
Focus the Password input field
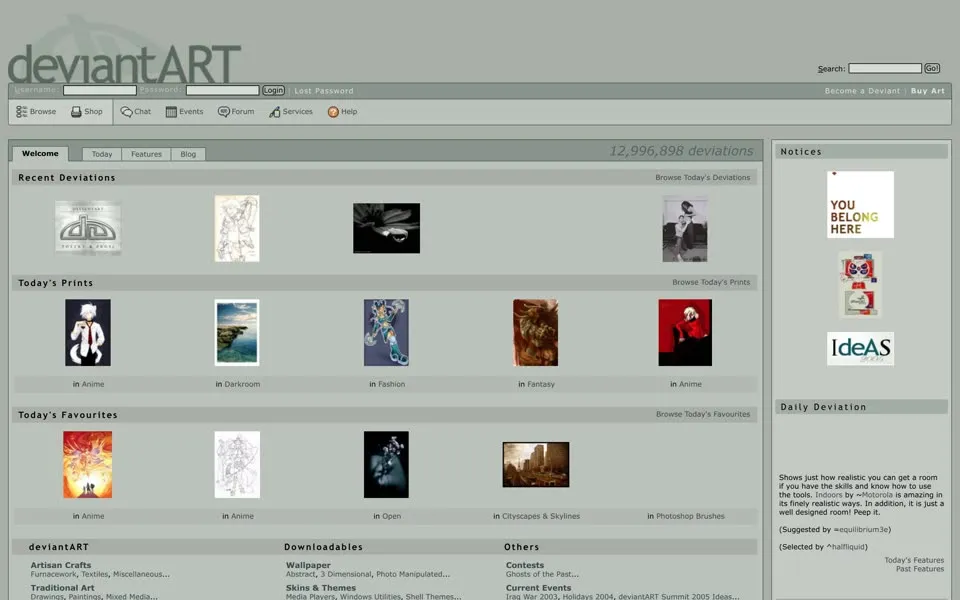[x=223, y=90]
